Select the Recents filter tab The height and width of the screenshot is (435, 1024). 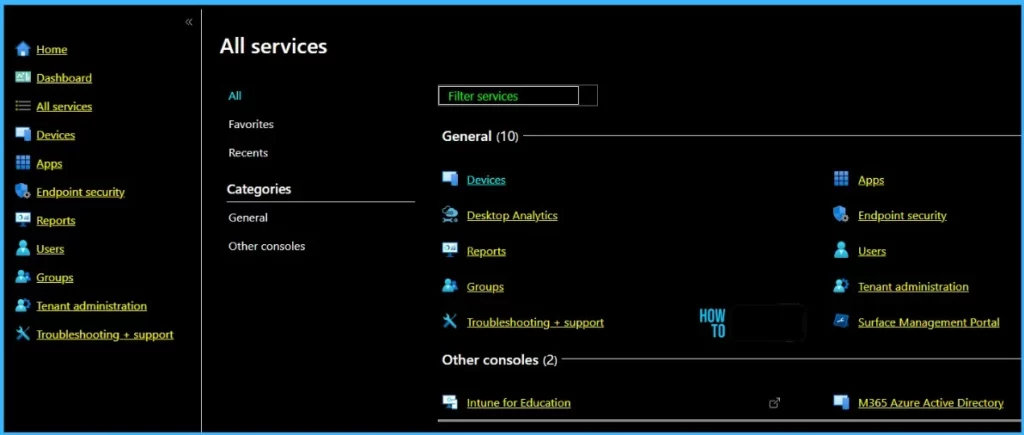(248, 153)
